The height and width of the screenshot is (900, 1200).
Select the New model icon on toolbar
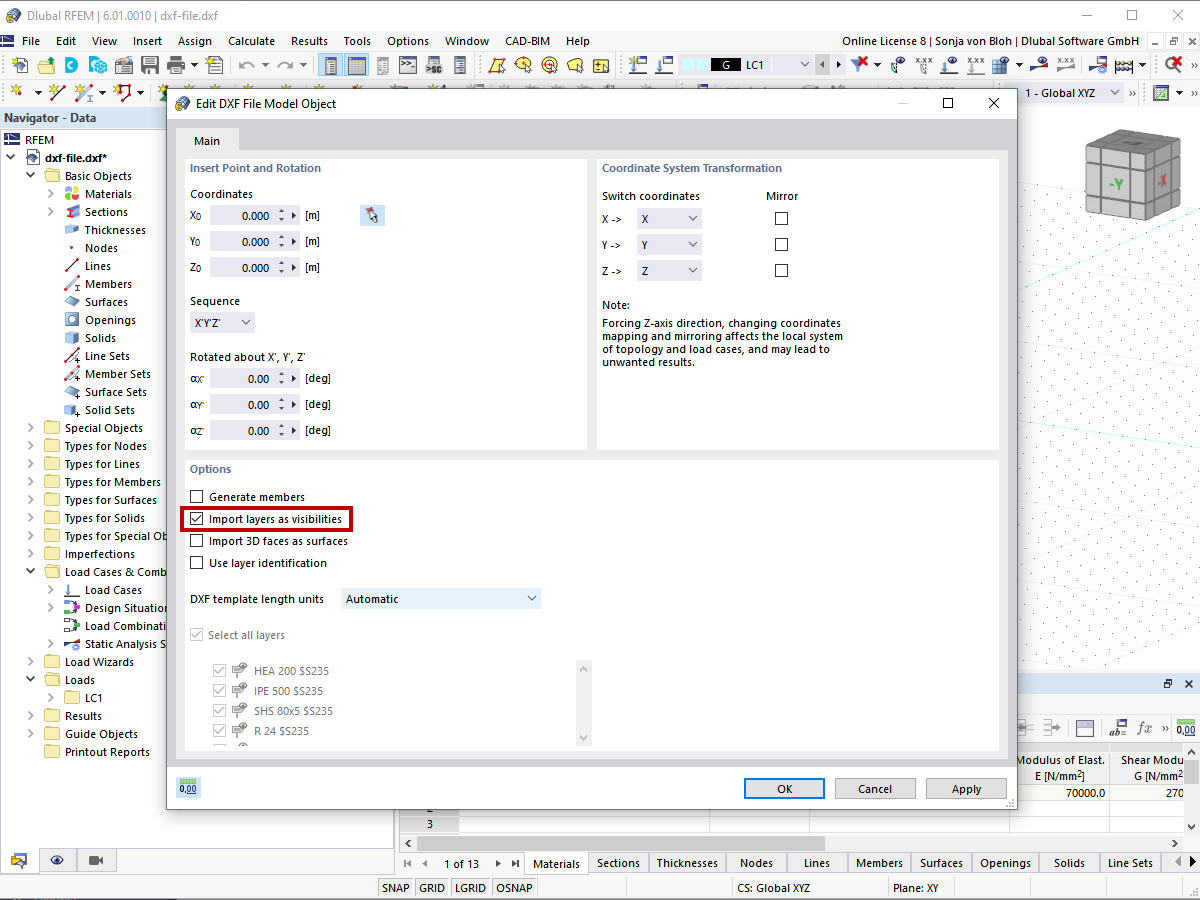(20, 63)
